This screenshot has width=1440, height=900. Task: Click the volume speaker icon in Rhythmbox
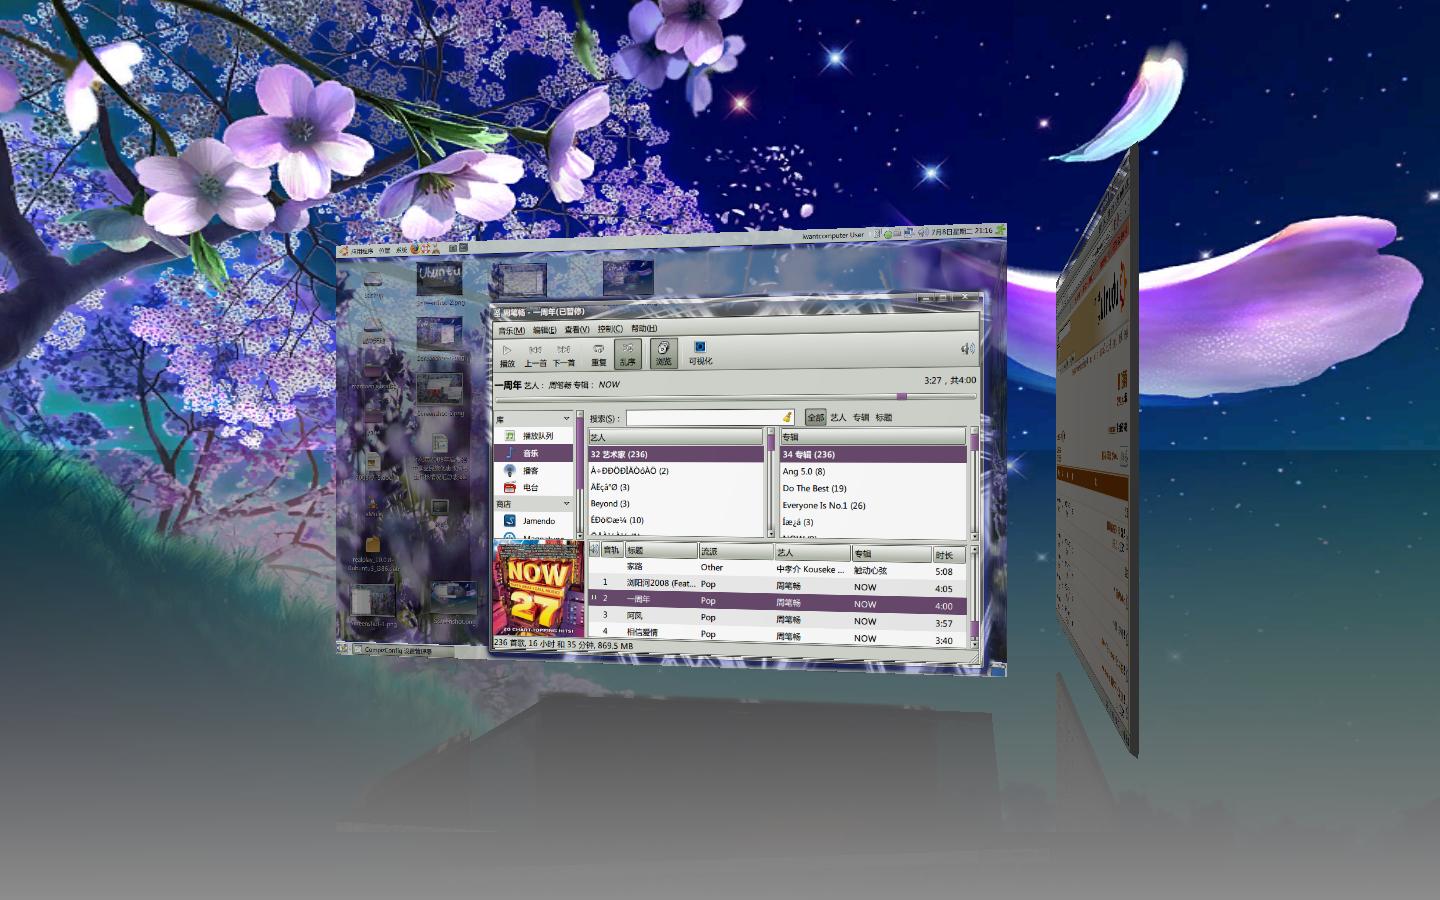point(967,349)
